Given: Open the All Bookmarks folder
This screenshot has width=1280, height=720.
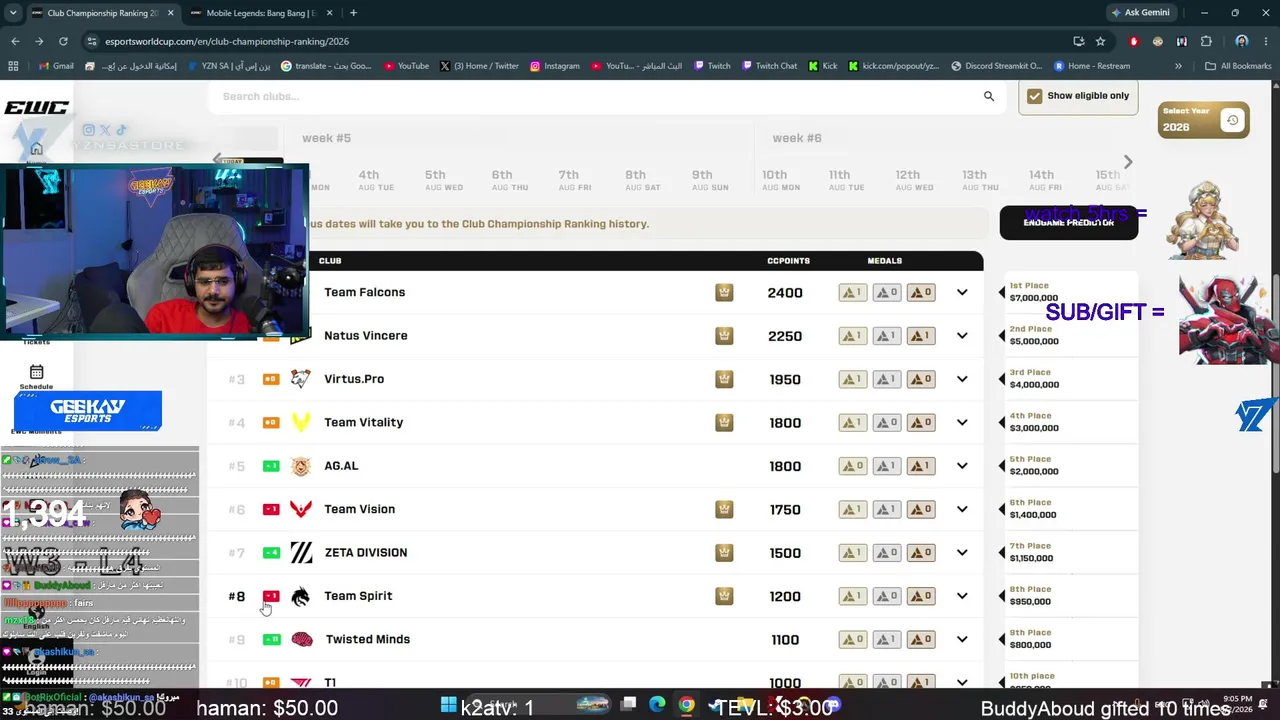Looking at the screenshot, I should tap(1238, 66).
